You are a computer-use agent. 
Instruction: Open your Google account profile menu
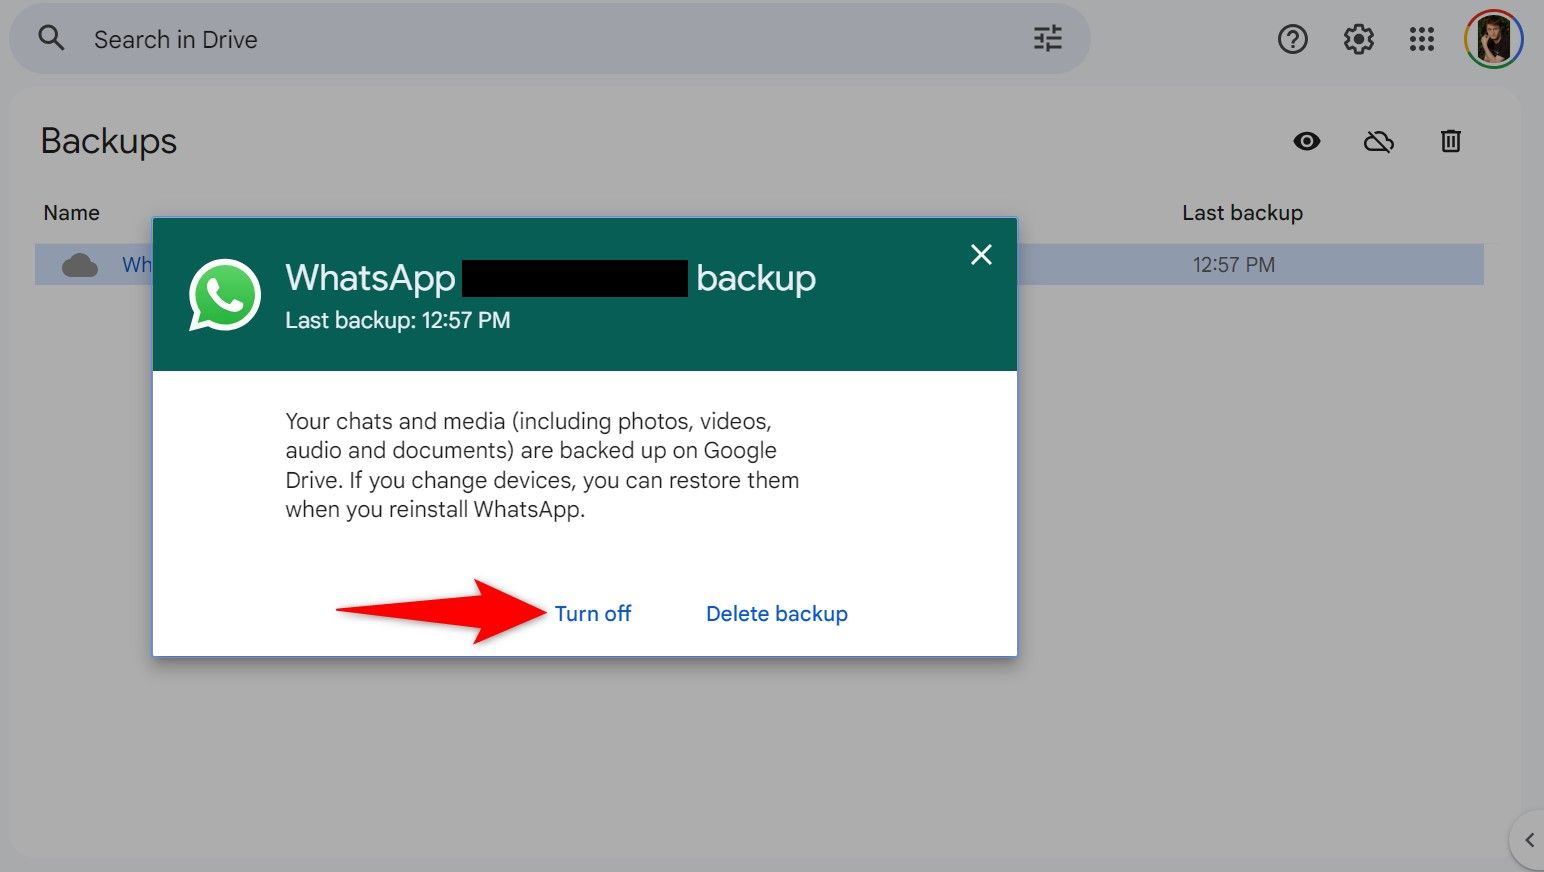1492,39
